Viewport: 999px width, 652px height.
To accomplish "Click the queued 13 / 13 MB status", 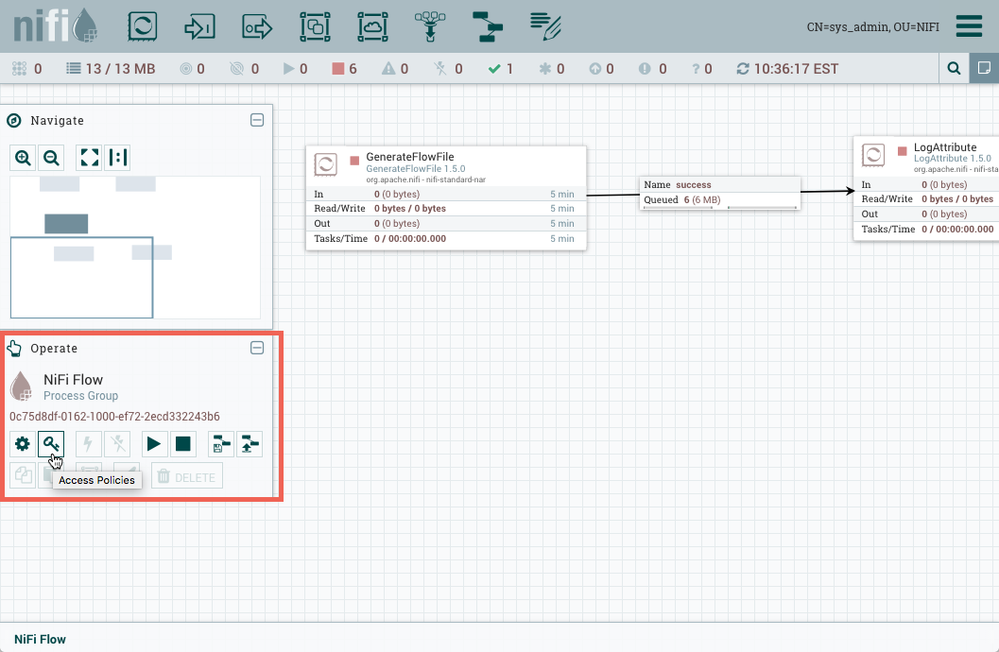I will tap(111, 69).
